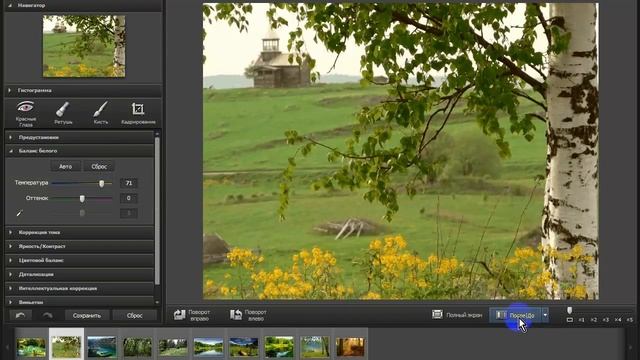The height and width of the screenshot is (360, 640).
Task: Set zoom to x3
Action: click(606, 320)
